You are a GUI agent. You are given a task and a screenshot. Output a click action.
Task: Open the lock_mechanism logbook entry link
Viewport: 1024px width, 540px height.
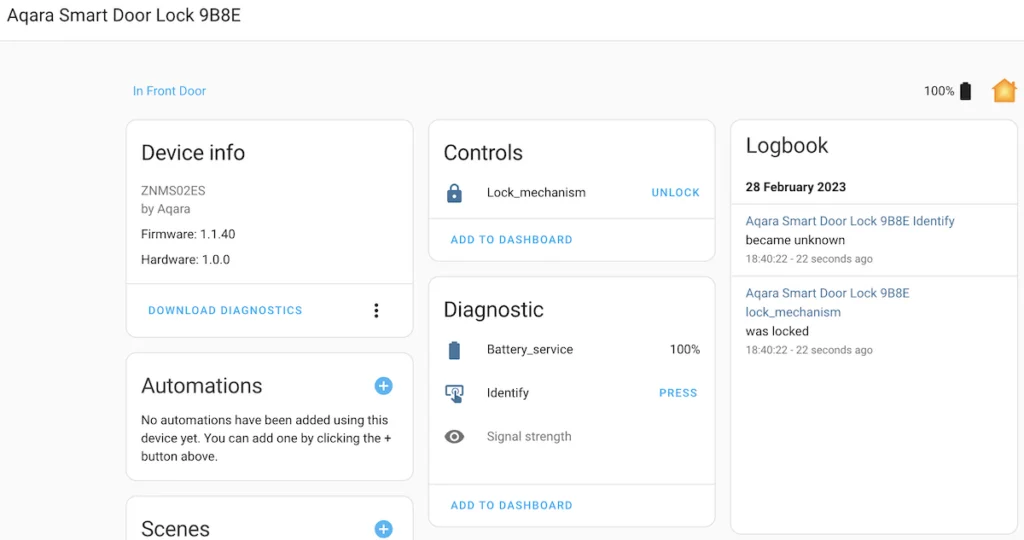(827, 302)
